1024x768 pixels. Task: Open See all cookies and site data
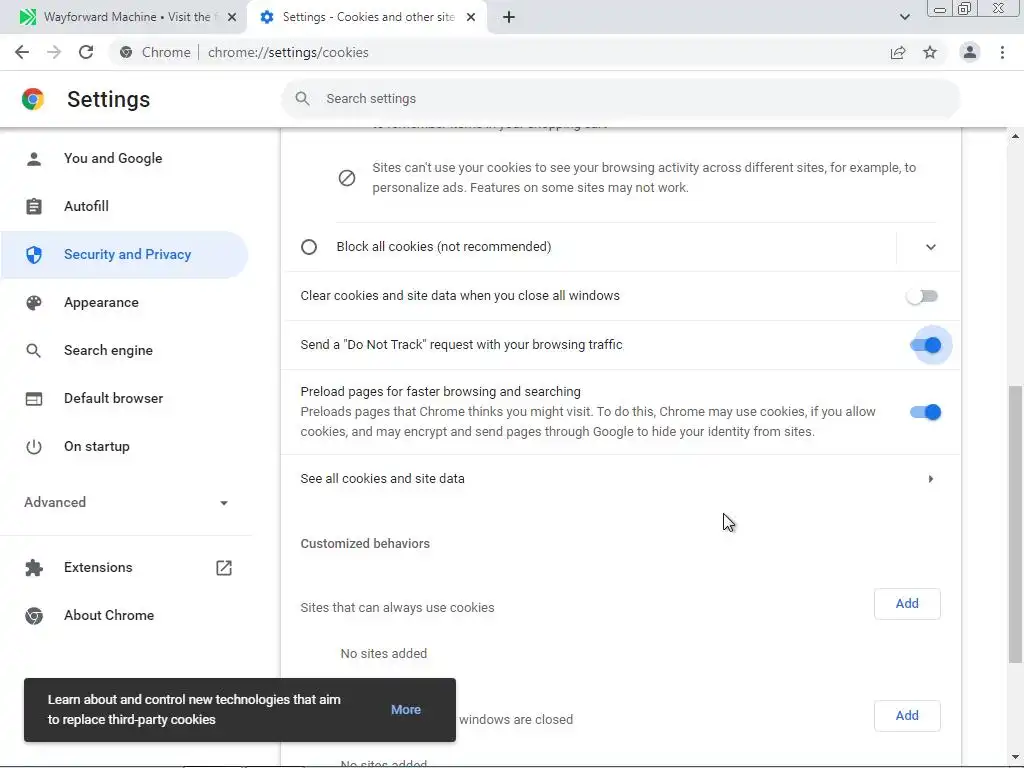[x=620, y=479]
